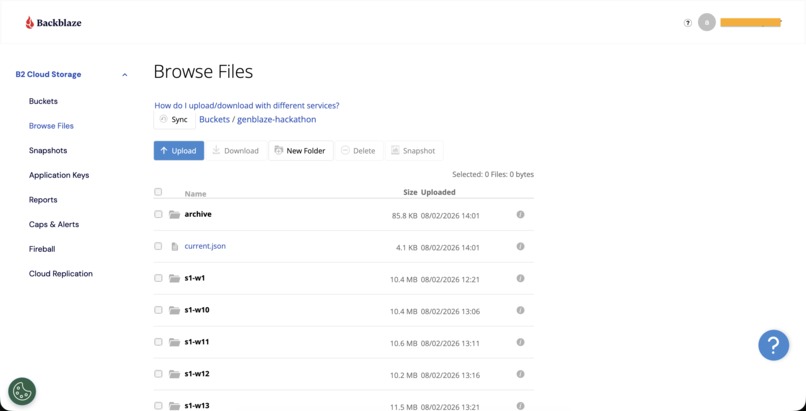Viewport: 806px width, 411px height.
Task: Open the archive folder name
Action: point(198,214)
